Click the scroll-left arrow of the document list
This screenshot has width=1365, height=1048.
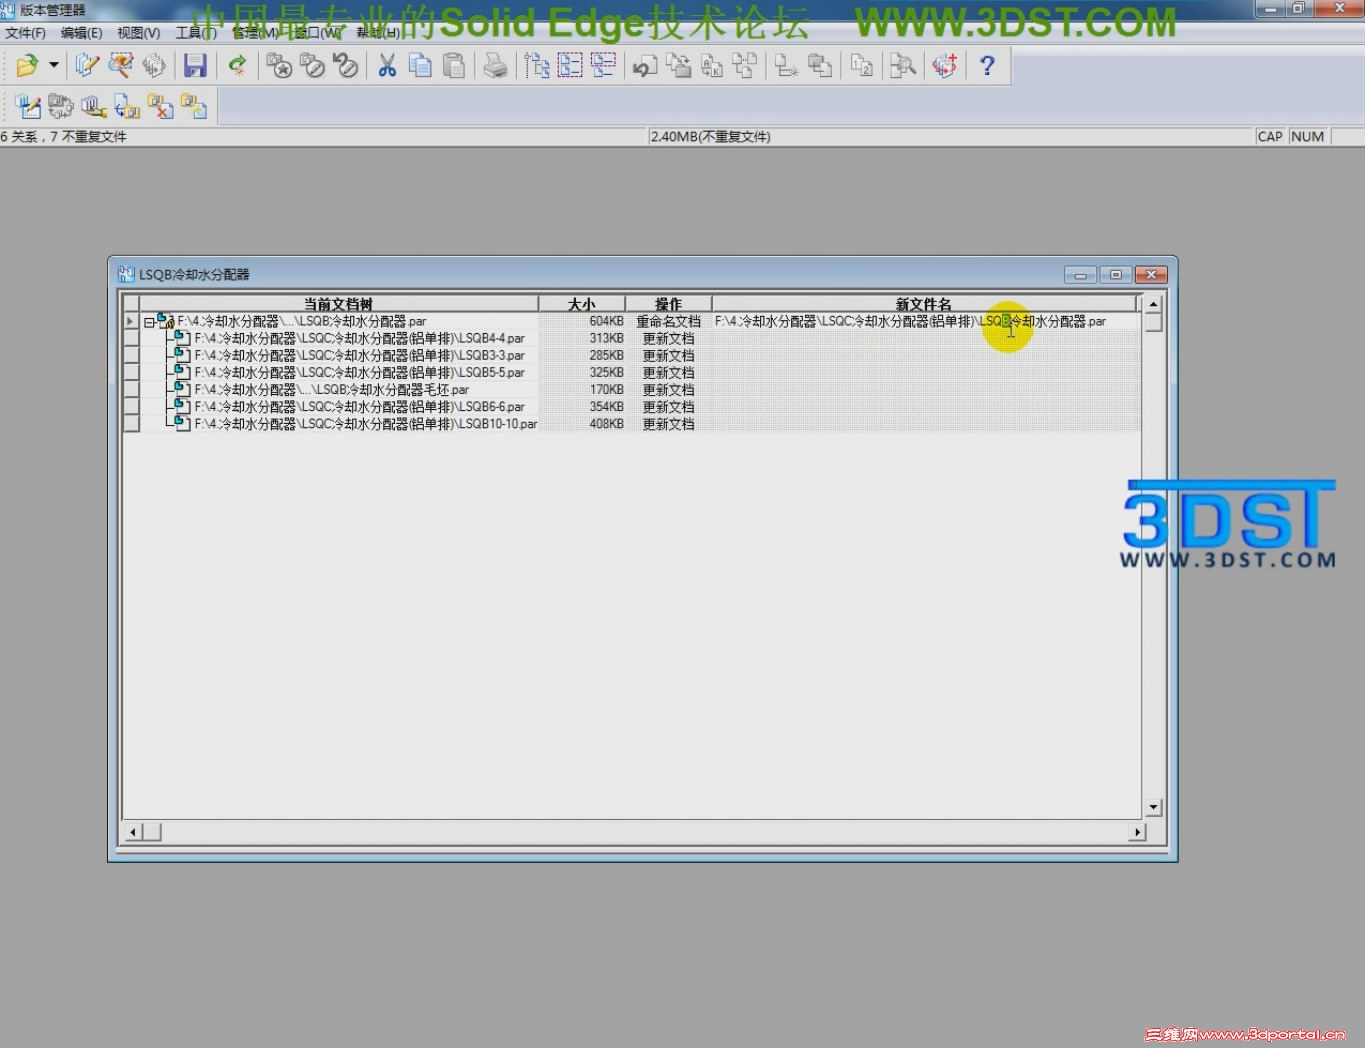tap(132, 832)
